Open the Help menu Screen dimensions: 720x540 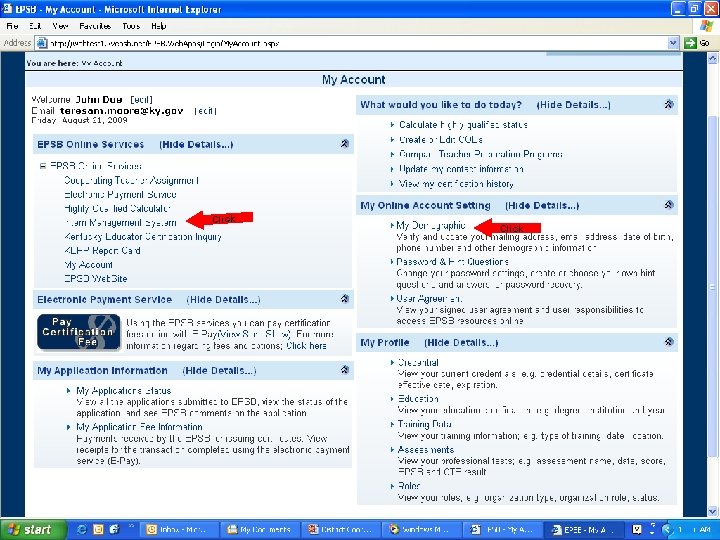[x=158, y=26]
